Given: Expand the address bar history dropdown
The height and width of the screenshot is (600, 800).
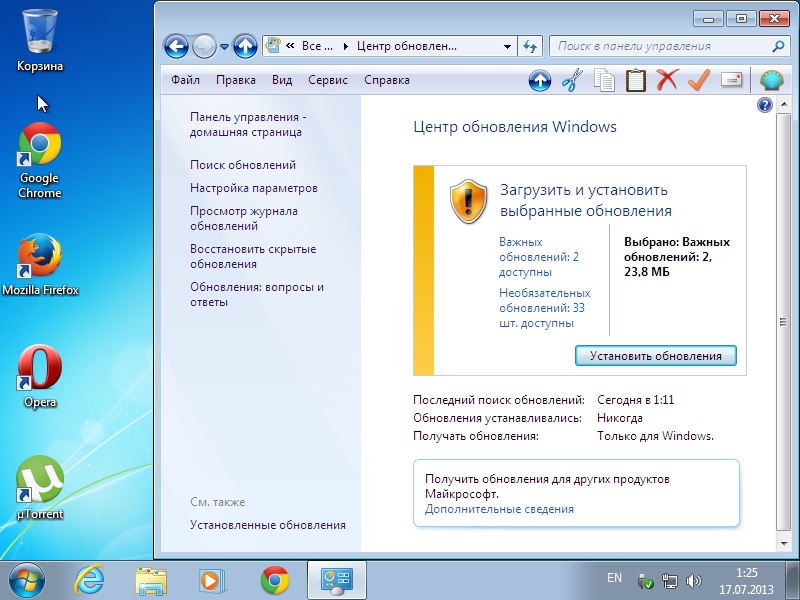Looking at the screenshot, I should pos(507,46).
